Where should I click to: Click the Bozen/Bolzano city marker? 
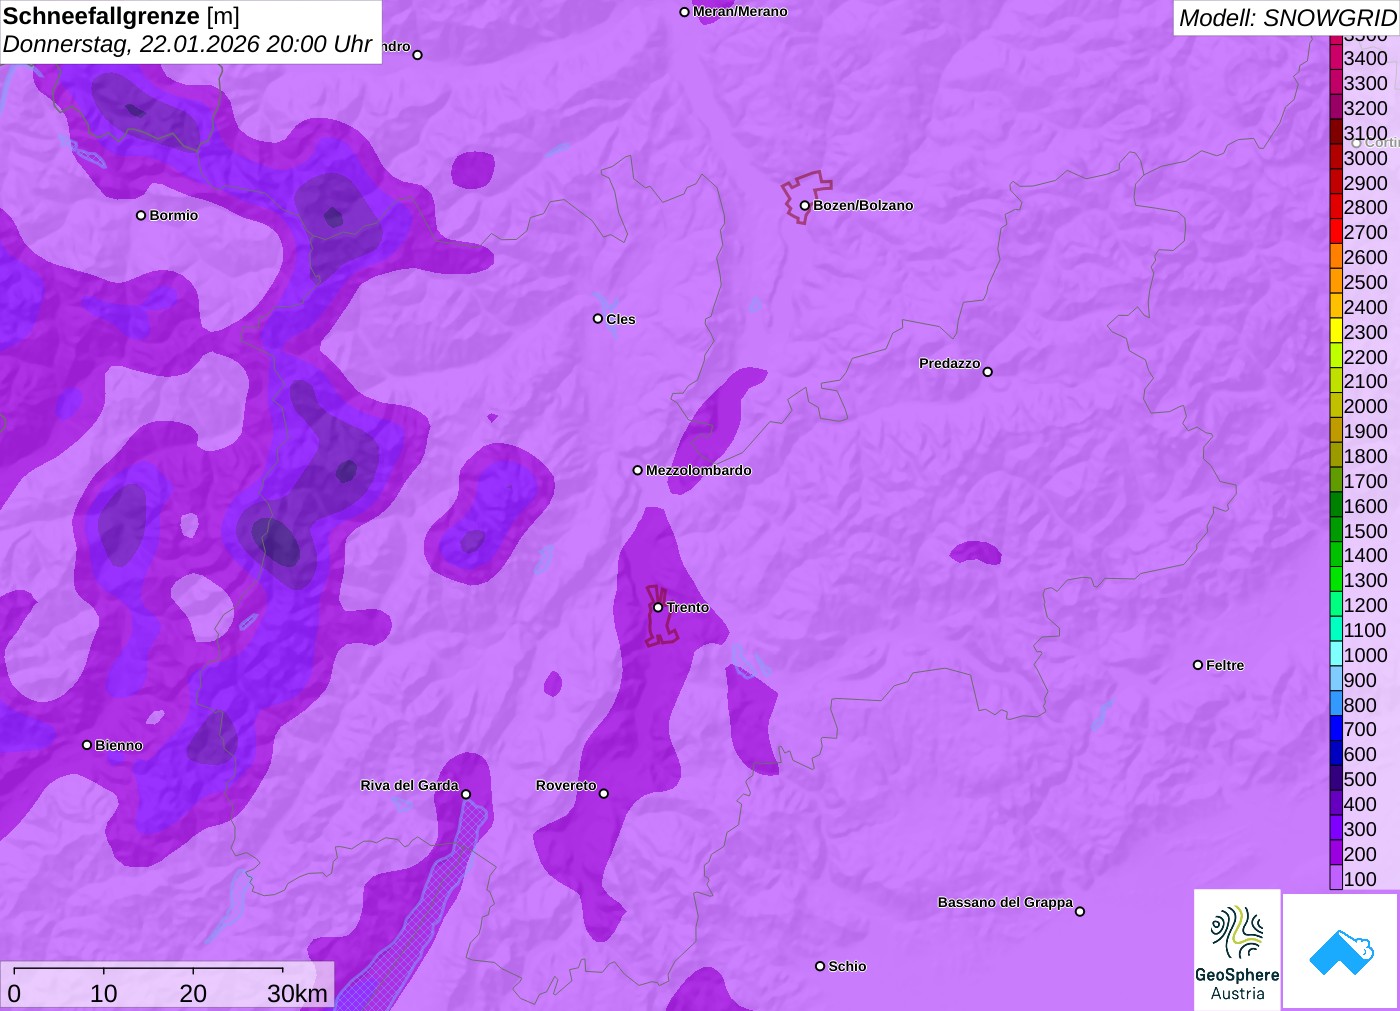click(x=804, y=205)
